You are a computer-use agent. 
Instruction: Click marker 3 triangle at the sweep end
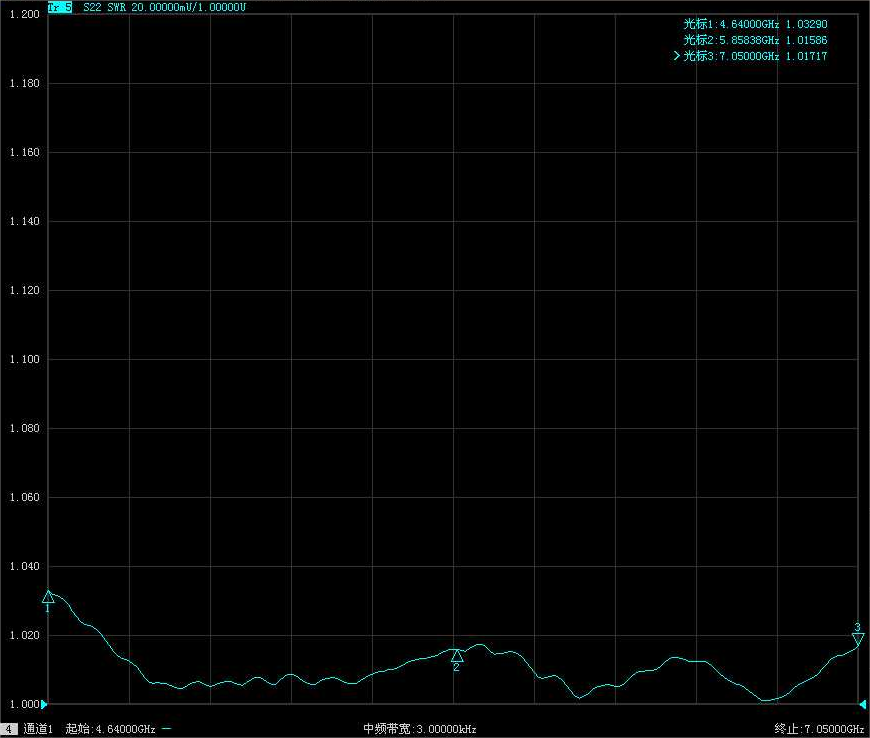click(857, 638)
